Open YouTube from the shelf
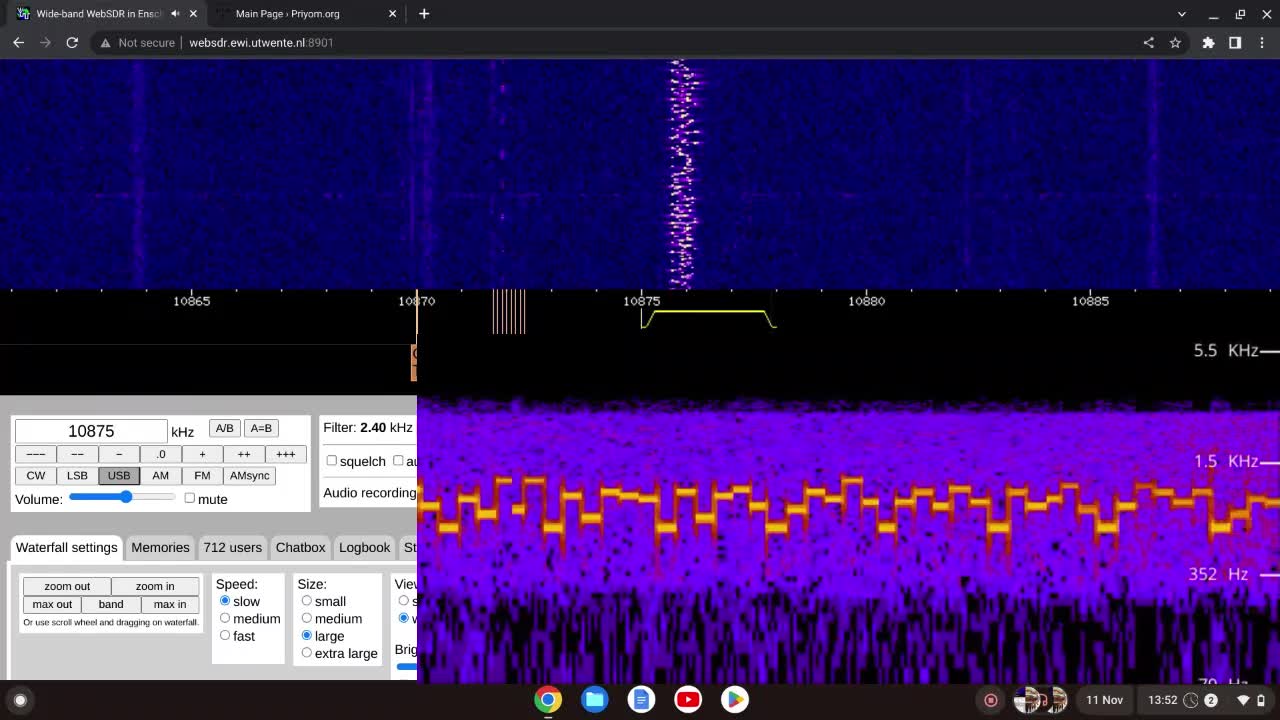 [688, 700]
